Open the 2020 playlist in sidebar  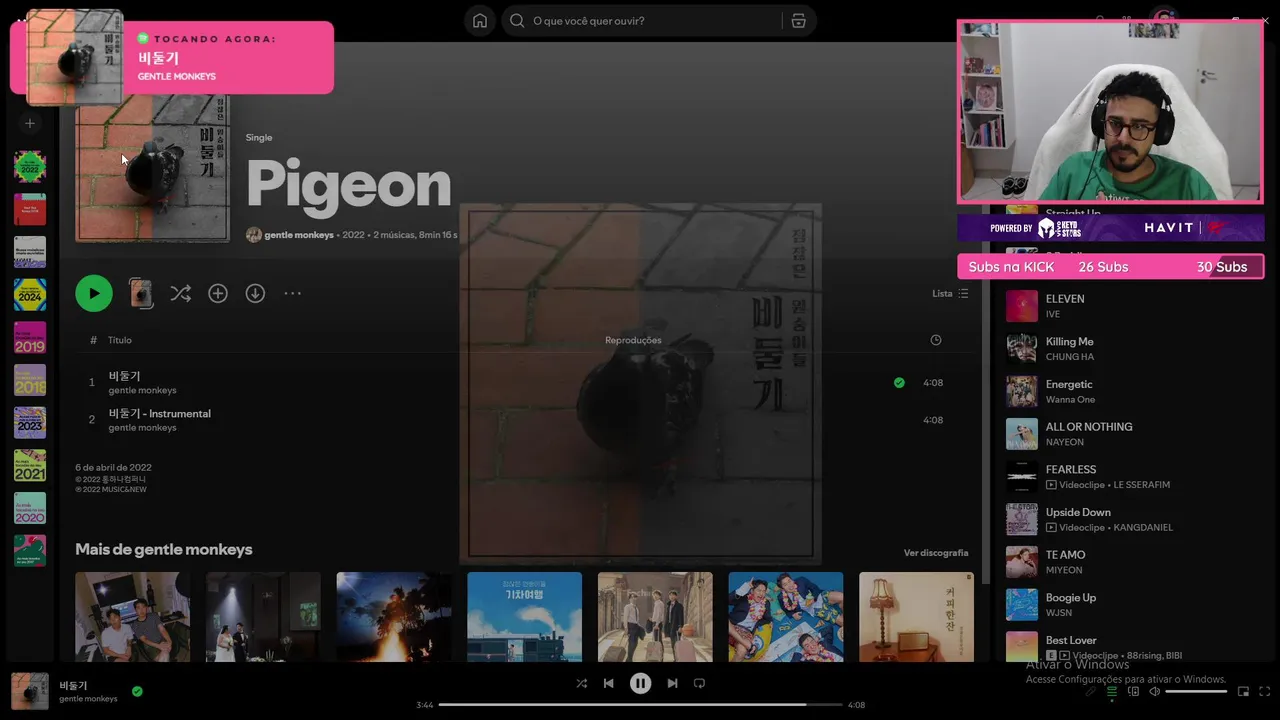(30, 508)
